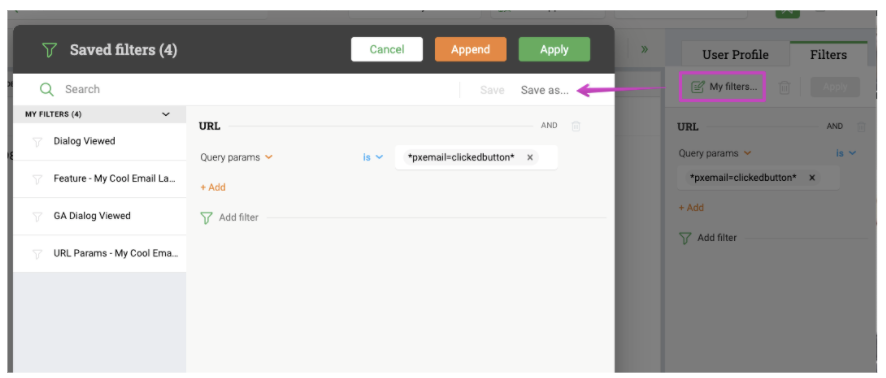Click funnel icon beside Dialog Viewed
This screenshot has height=378, width=886.
(x=37, y=142)
